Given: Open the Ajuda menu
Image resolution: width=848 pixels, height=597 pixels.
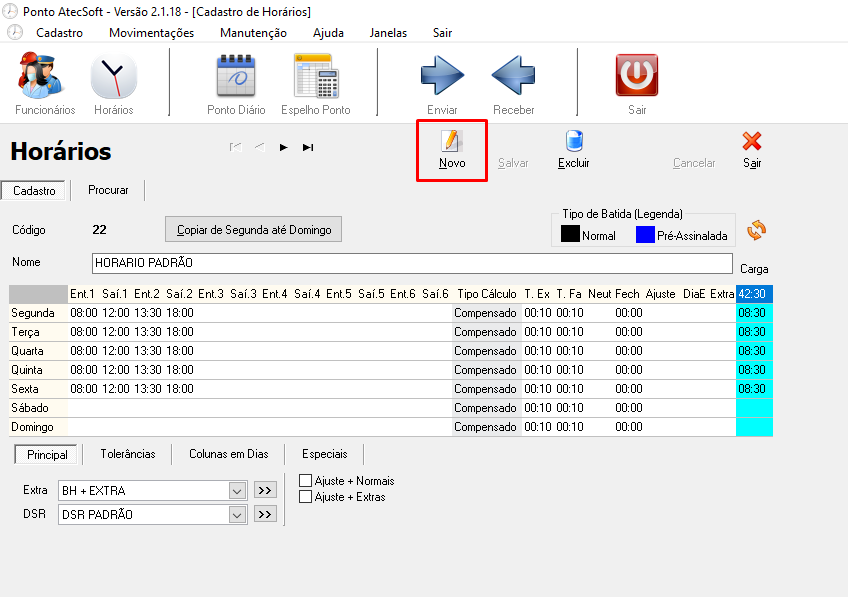Looking at the screenshot, I should click(x=328, y=32).
